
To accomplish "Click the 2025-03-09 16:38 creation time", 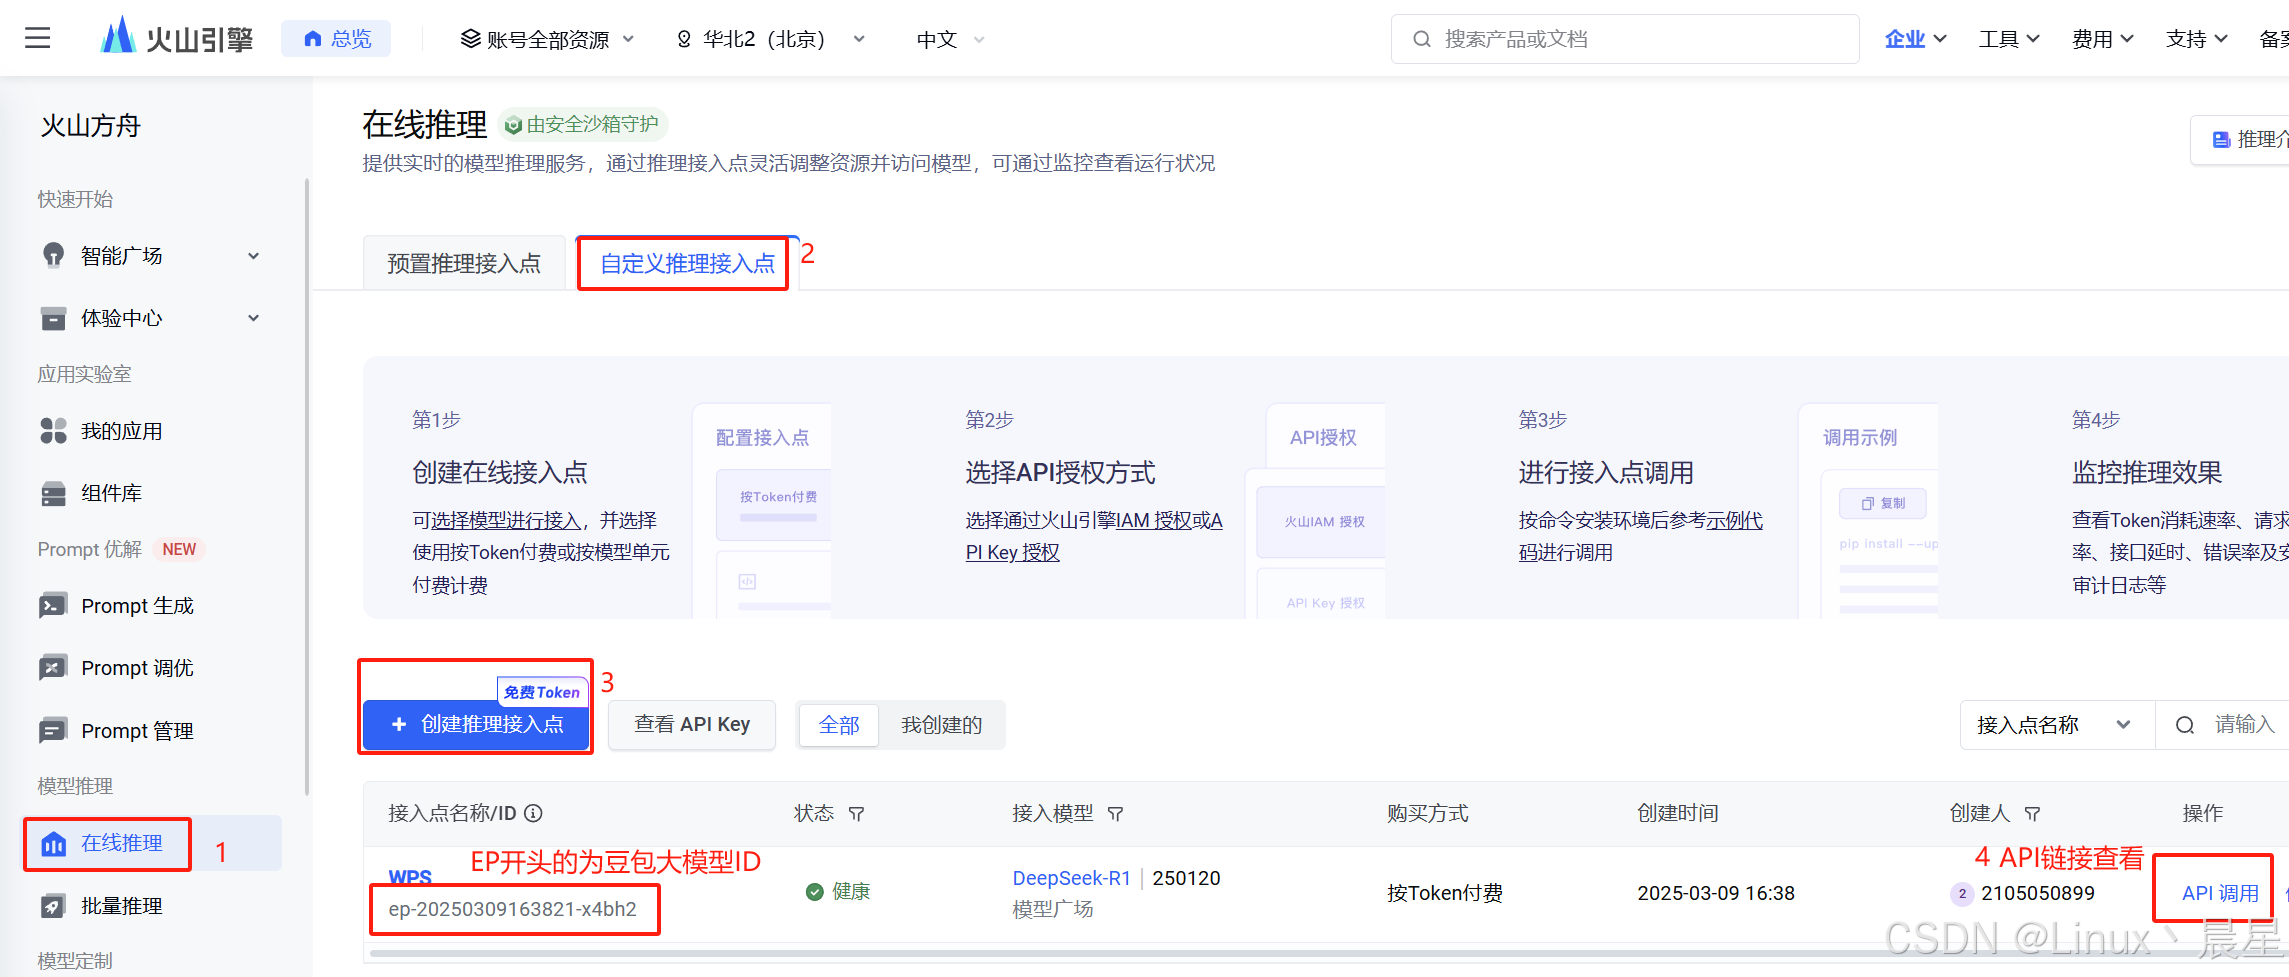I will 1716,893.
